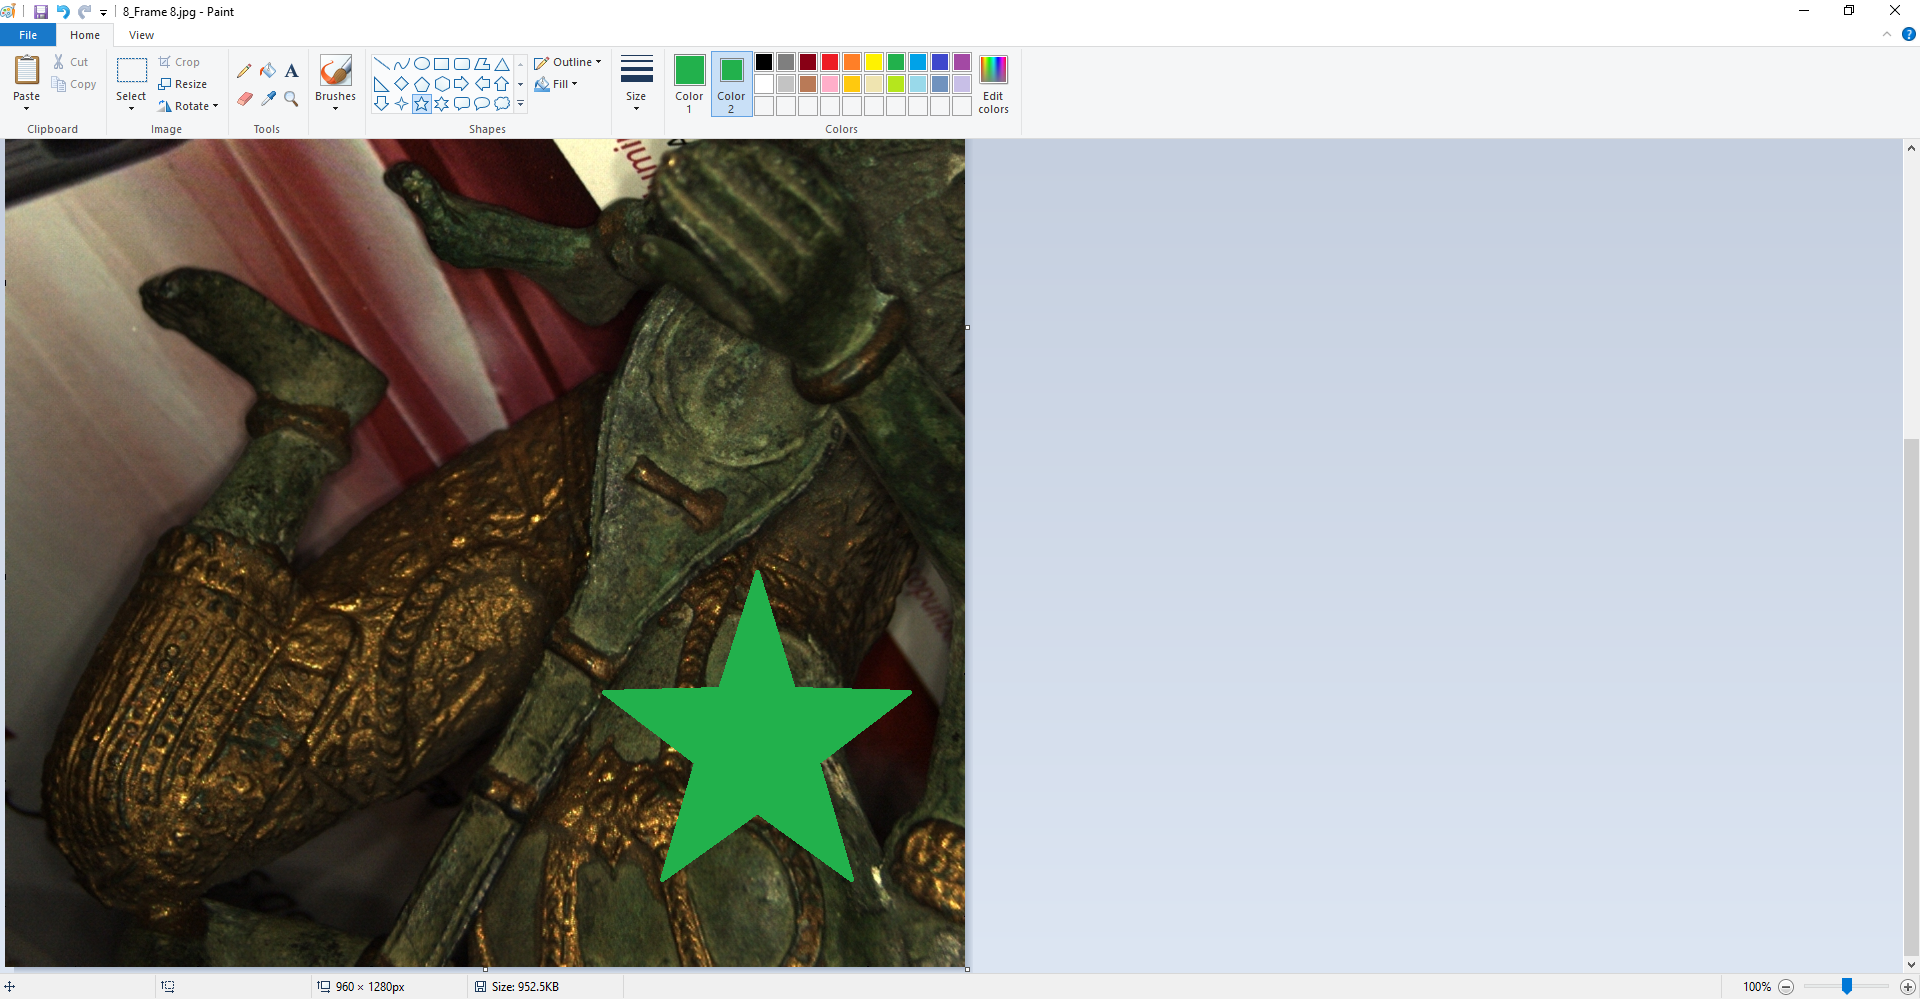
Task: Click the Magnifier tool
Action: point(291,98)
